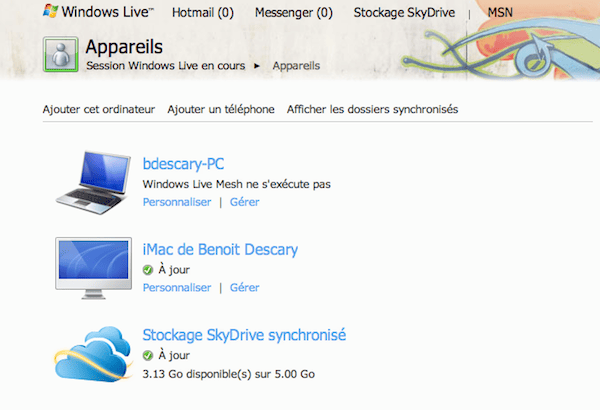Select Ajouter un téléphone
The height and width of the screenshot is (410, 600).
pyautogui.click(x=220, y=109)
